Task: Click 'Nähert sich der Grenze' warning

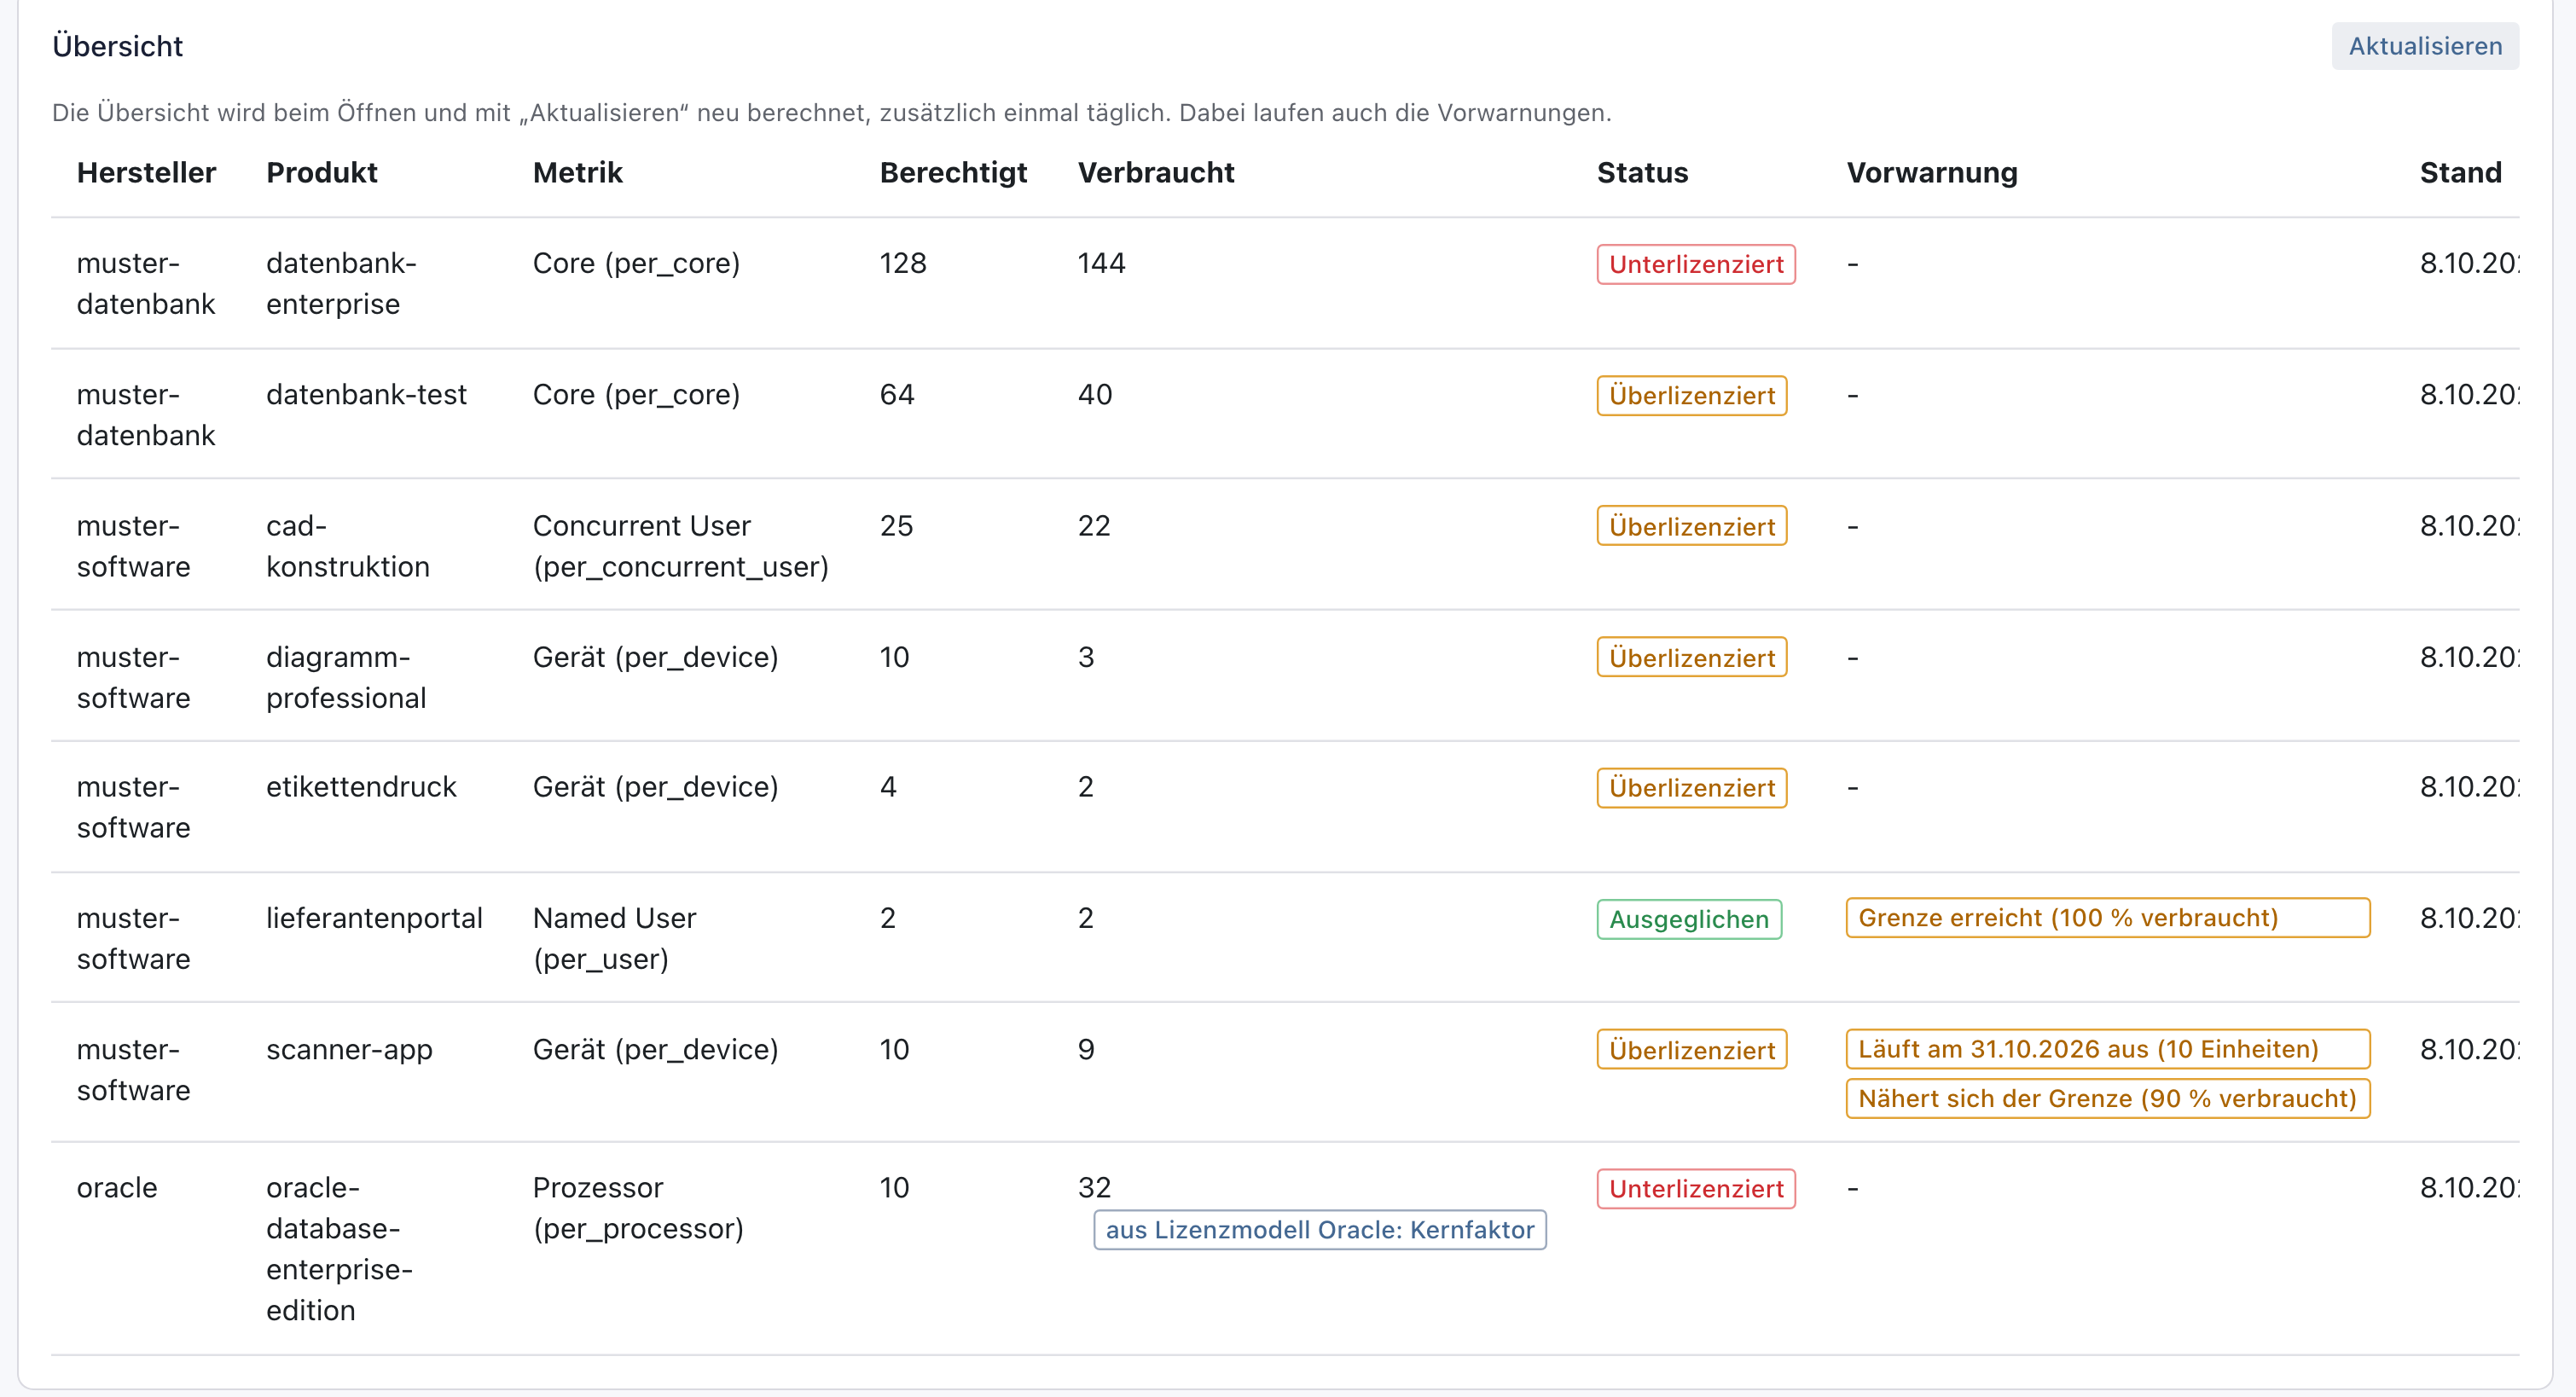Action: tap(2107, 1098)
